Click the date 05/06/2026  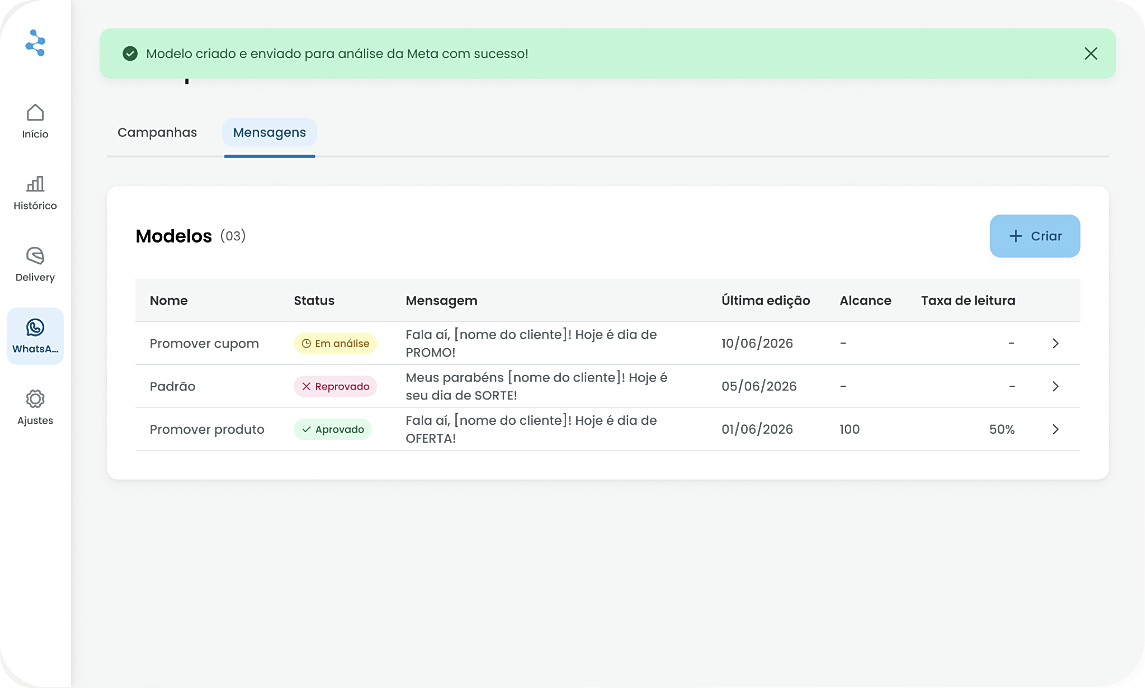click(759, 386)
